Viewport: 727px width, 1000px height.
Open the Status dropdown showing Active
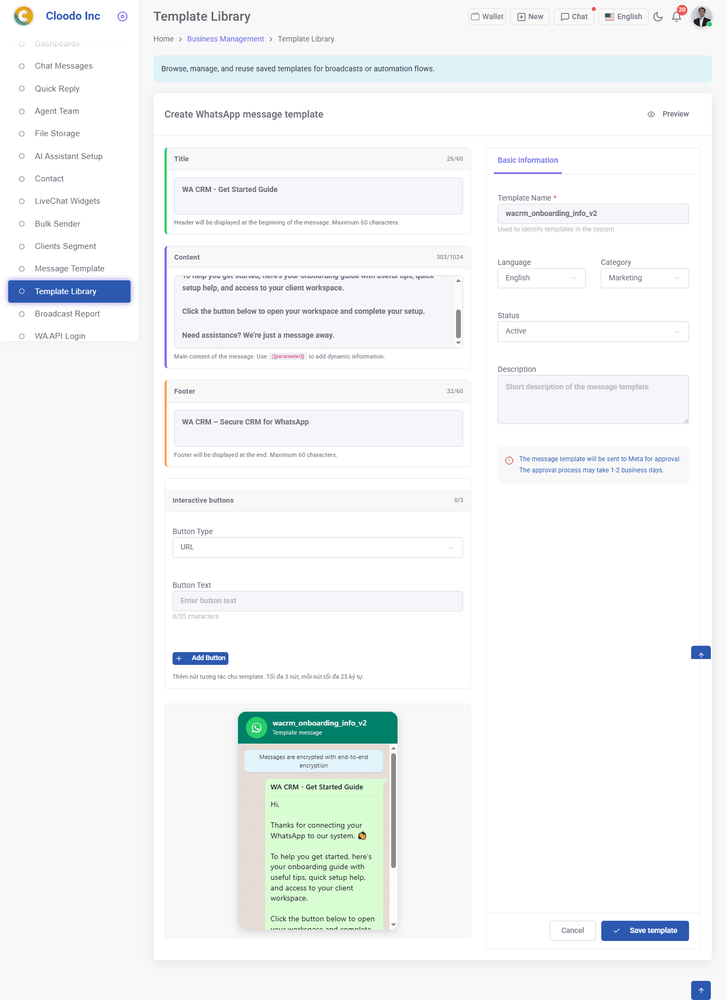593,331
